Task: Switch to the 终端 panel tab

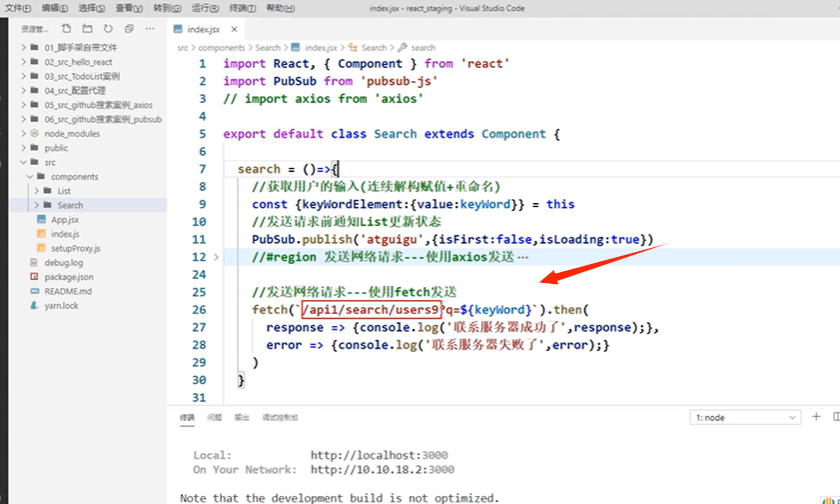Action: click(x=187, y=417)
